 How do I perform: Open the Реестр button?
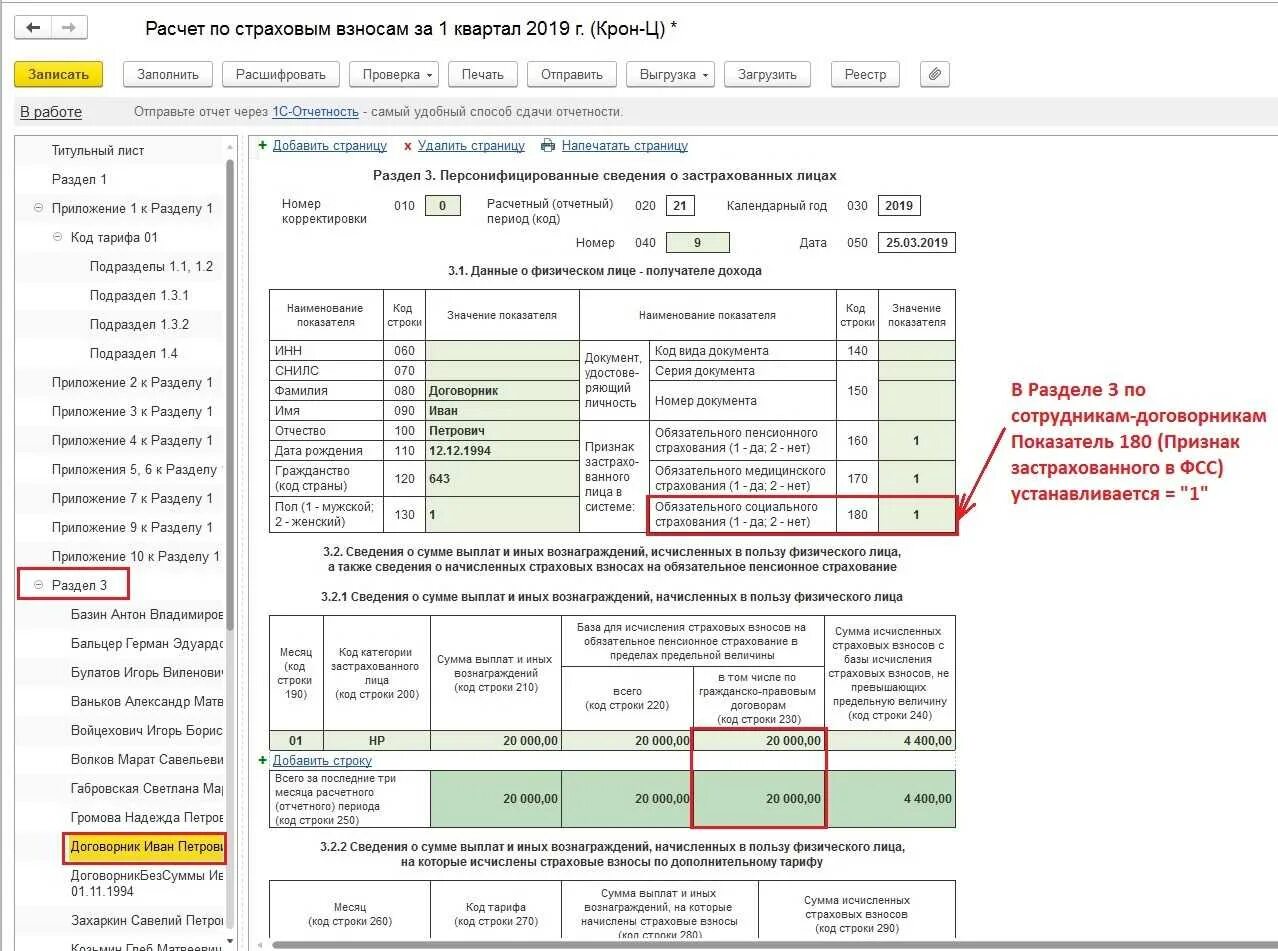tap(865, 74)
